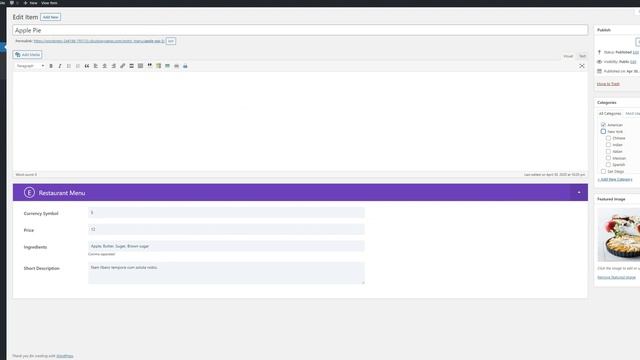Image resolution: width=640 pixels, height=360 pixels.
Task: Align text left
Action: [96, 66]
